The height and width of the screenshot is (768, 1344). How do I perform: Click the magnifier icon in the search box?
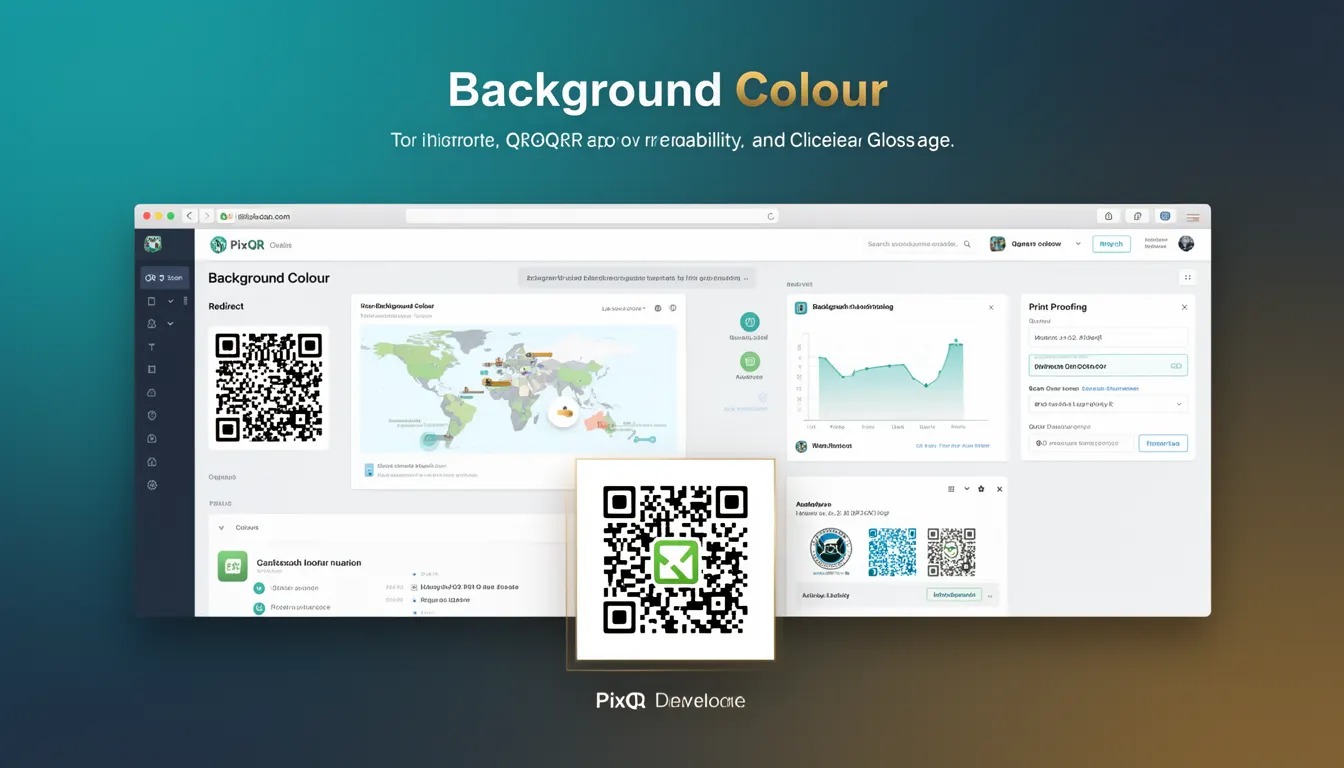pos(967,244)
